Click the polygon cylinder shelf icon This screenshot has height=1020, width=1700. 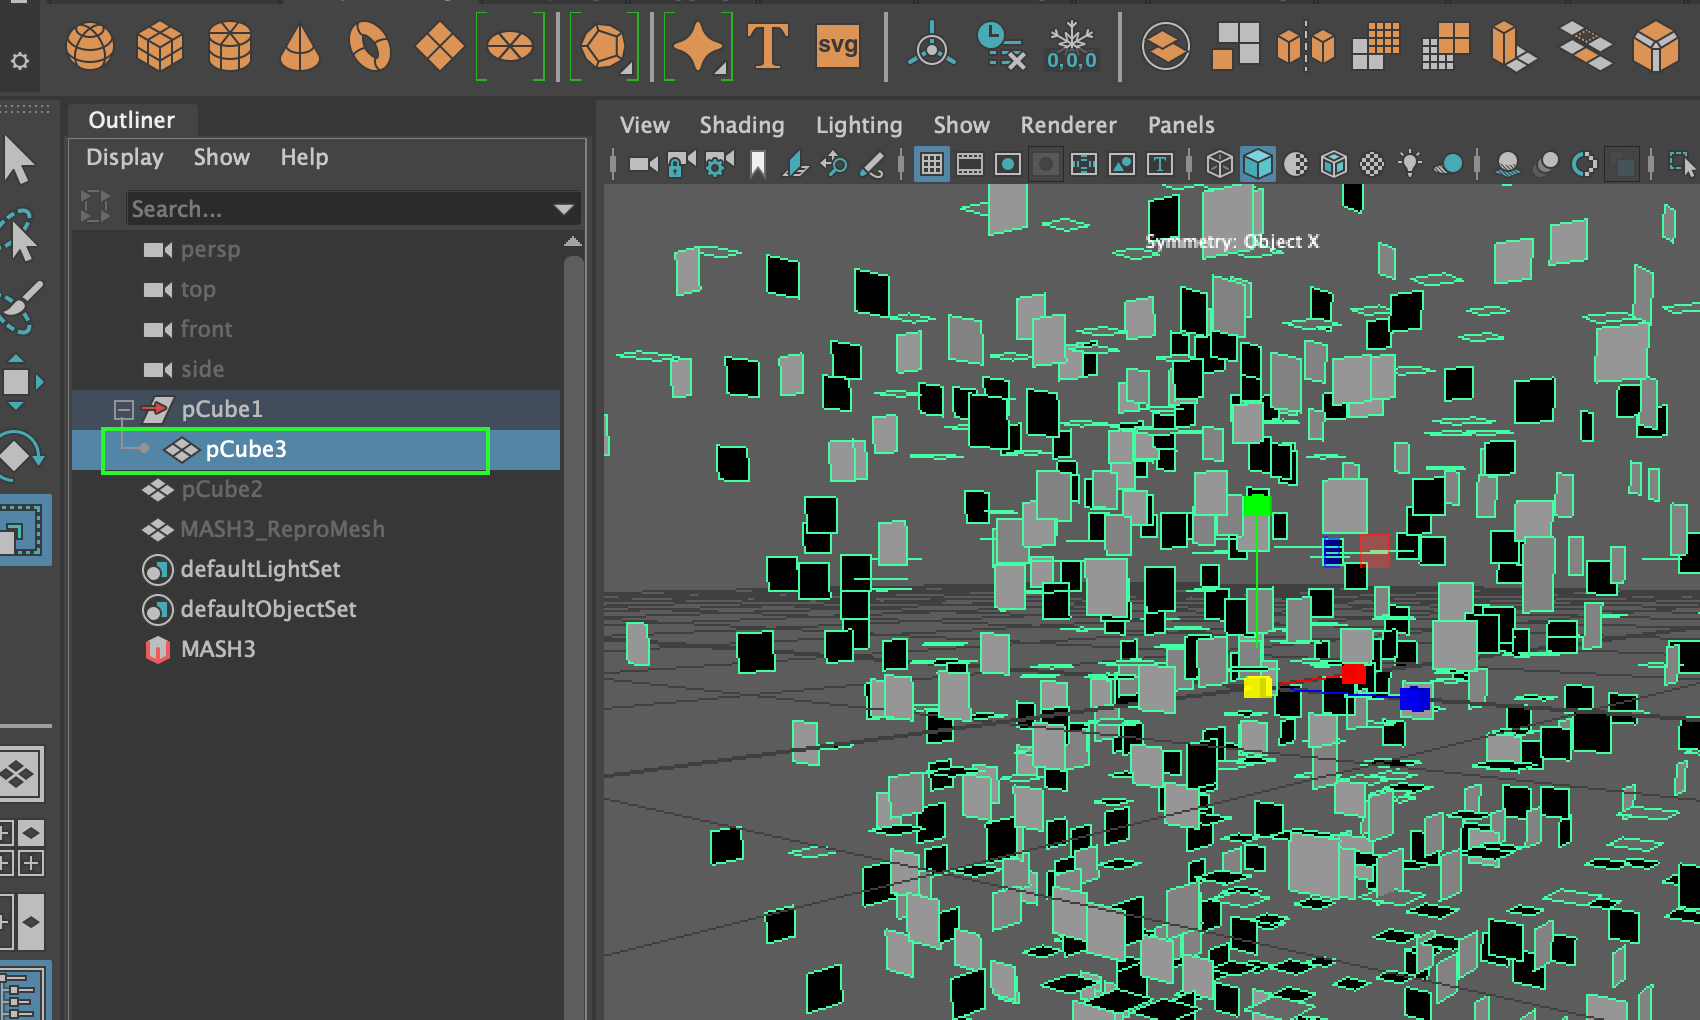click(231, 45)
